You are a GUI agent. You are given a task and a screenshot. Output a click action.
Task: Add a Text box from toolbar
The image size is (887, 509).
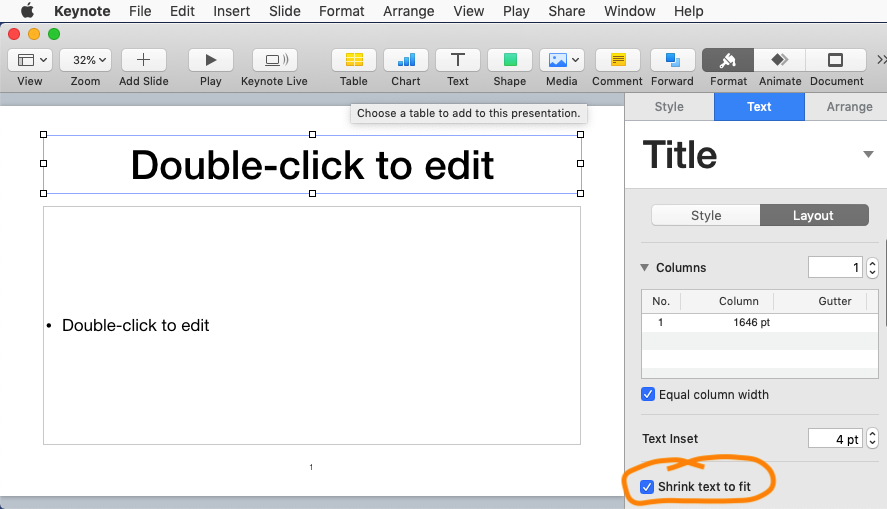coord(458,60)
